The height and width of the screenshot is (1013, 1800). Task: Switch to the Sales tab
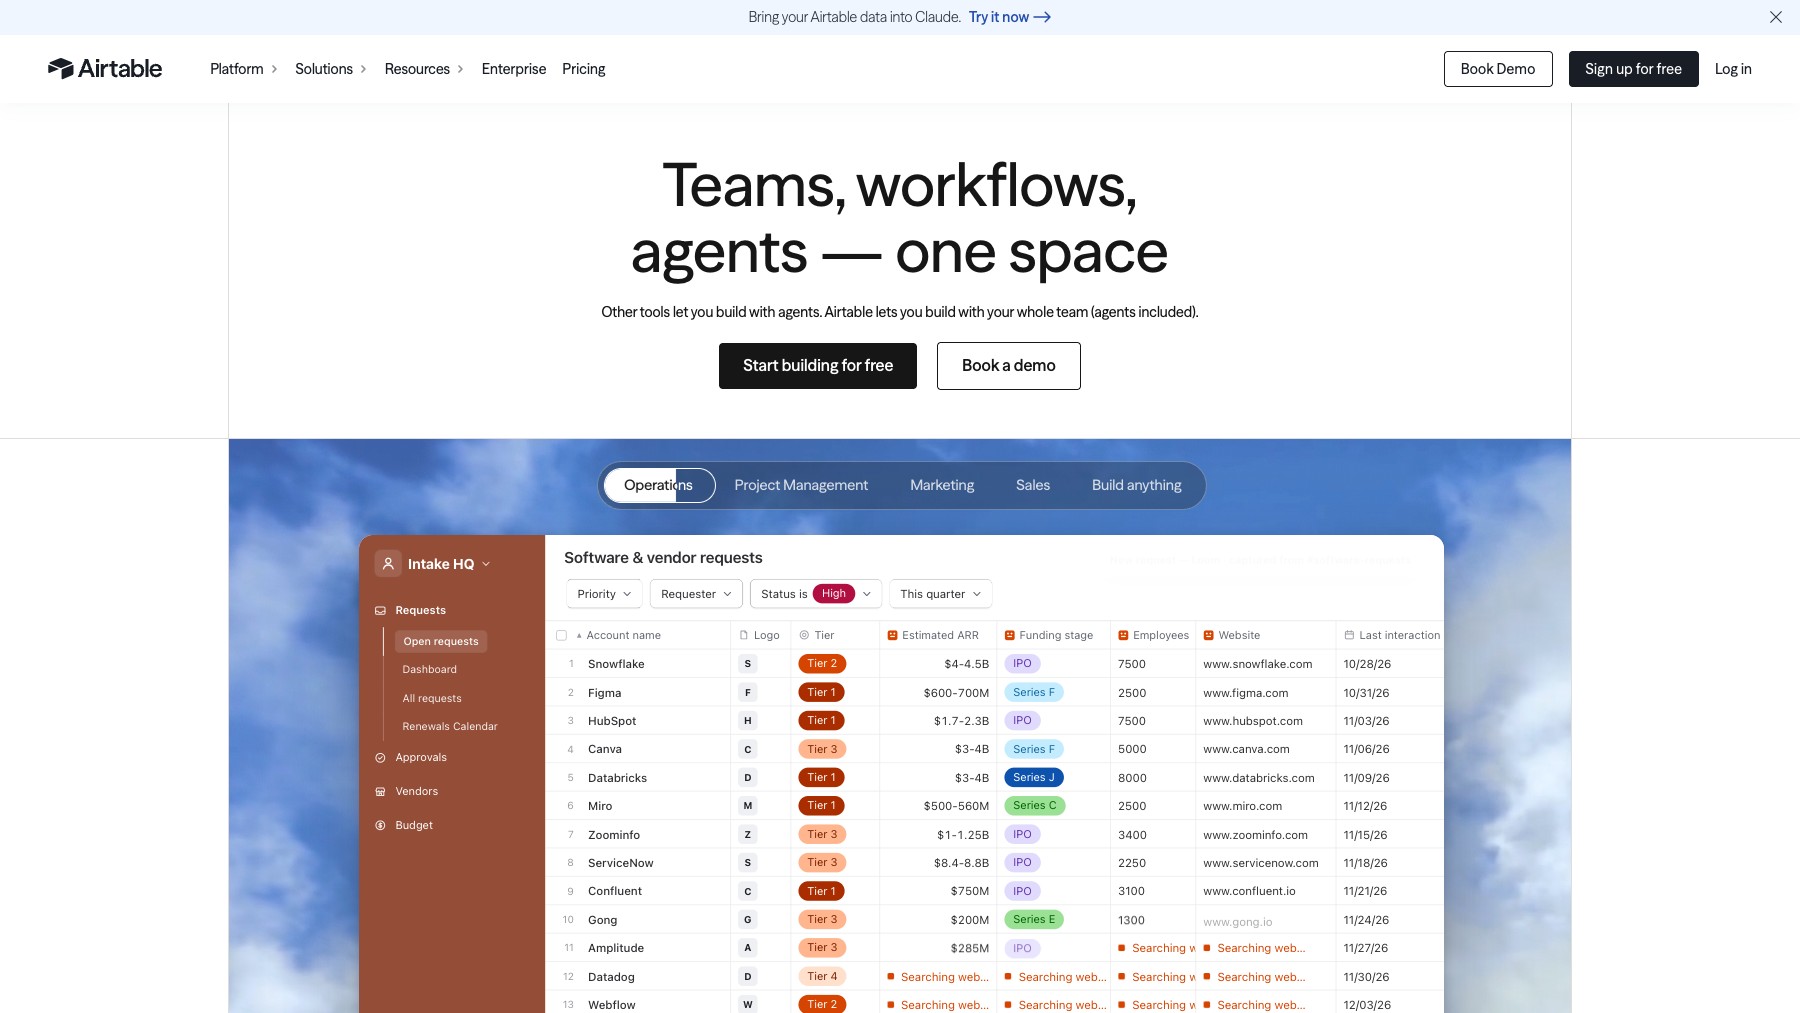point(1033,485)
